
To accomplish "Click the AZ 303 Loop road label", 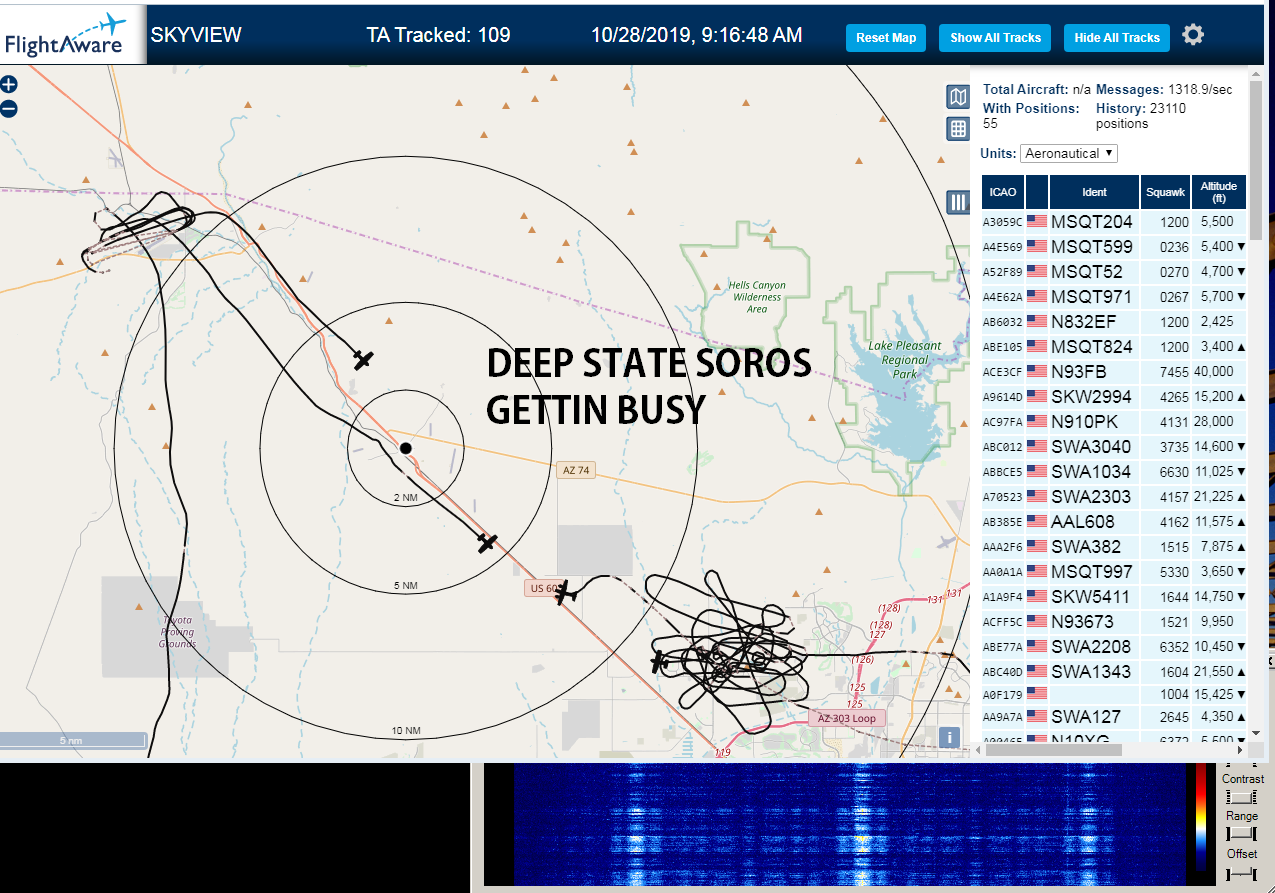I will tap(846, 718).
